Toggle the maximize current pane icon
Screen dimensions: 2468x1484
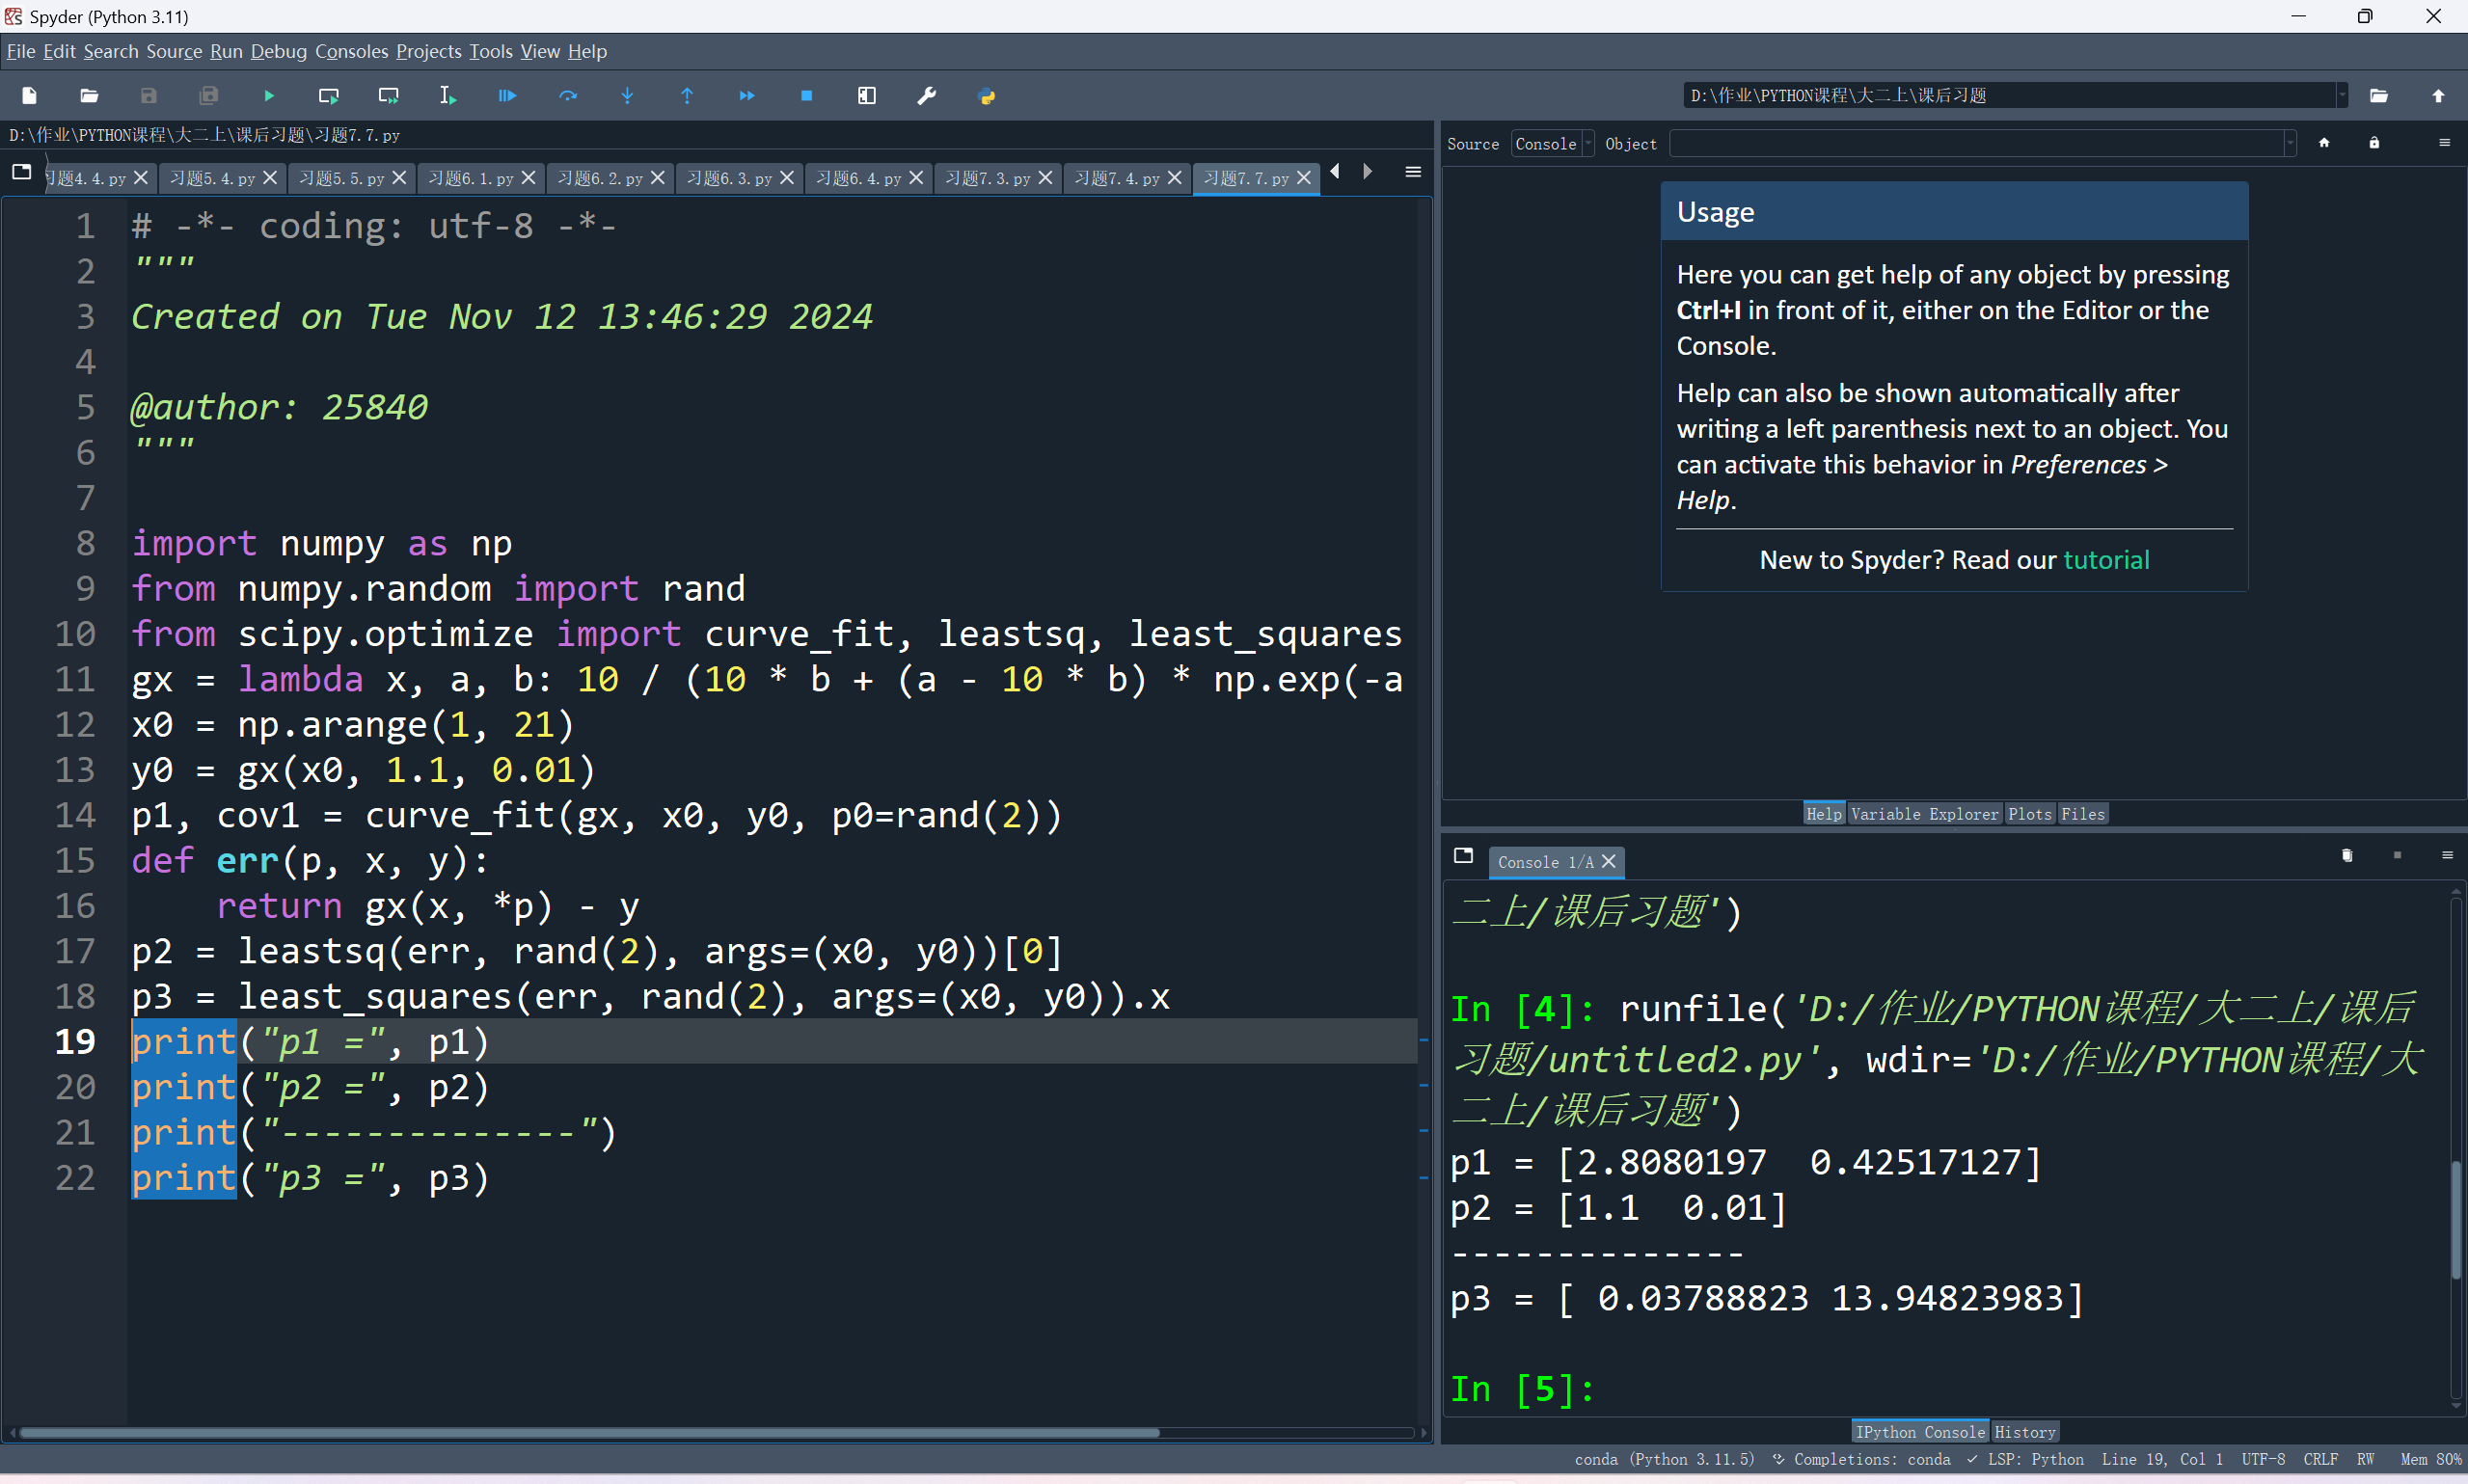(x=866, y=96)
